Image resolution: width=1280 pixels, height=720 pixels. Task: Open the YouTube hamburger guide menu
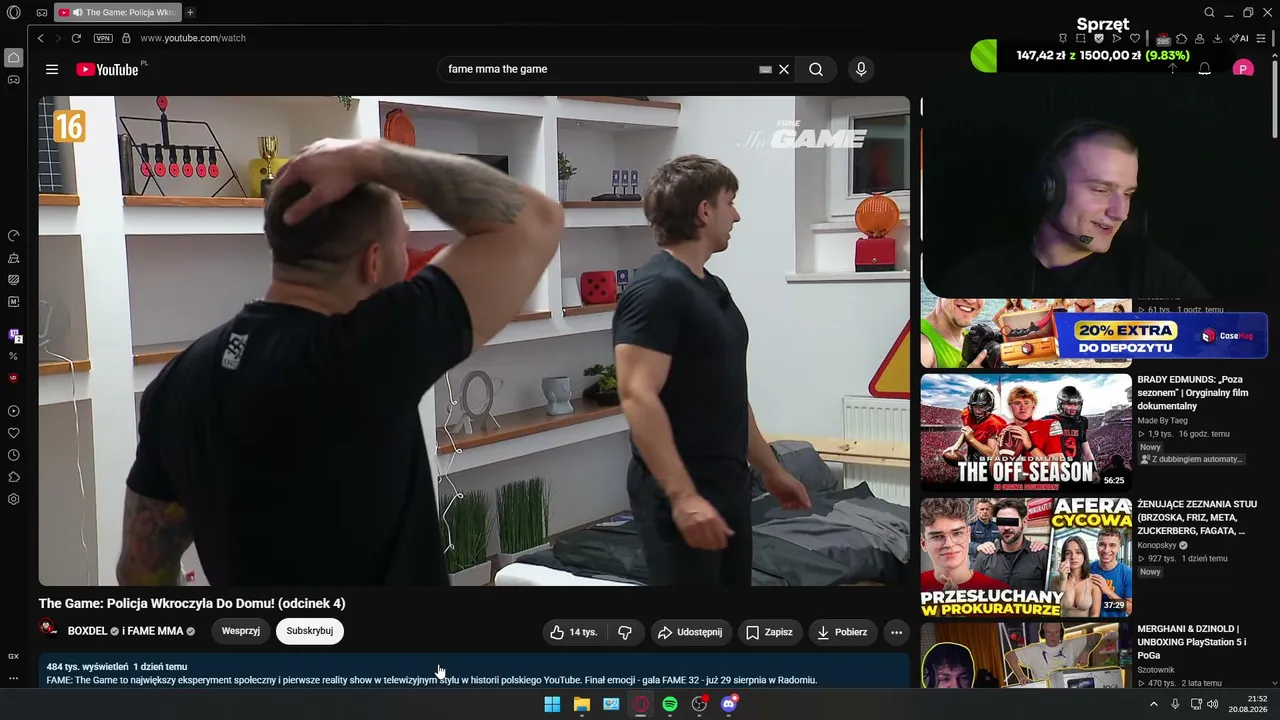point(52,69)
